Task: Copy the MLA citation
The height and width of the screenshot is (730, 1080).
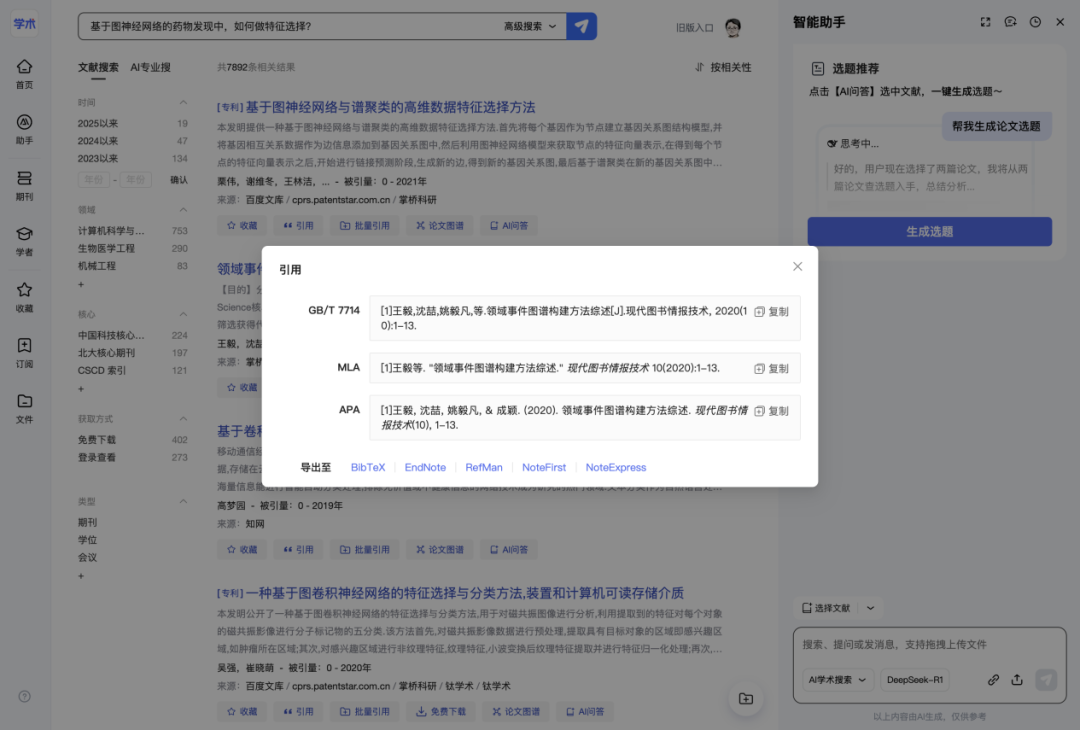Action: (771, 368)
